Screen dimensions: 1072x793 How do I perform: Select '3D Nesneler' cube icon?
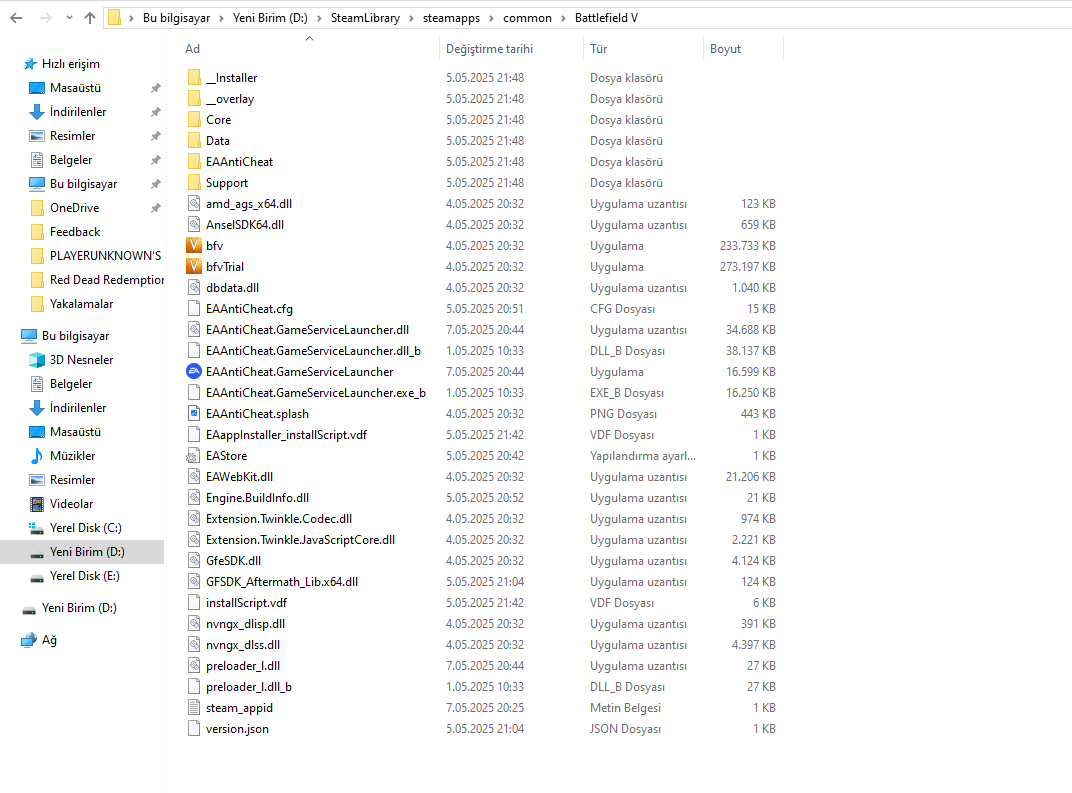click(x=37, y=360)
